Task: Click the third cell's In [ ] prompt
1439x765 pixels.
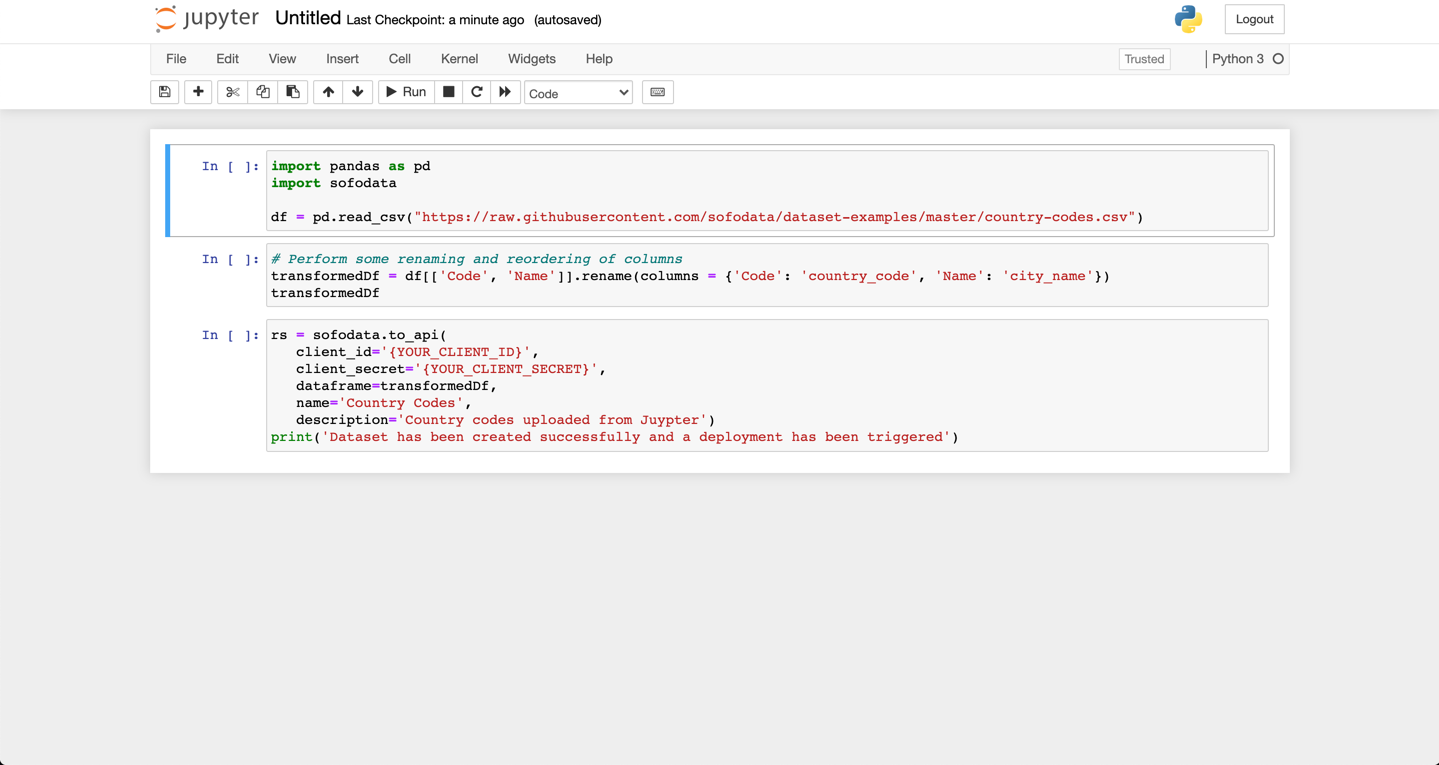Action: tap(230, 335)
